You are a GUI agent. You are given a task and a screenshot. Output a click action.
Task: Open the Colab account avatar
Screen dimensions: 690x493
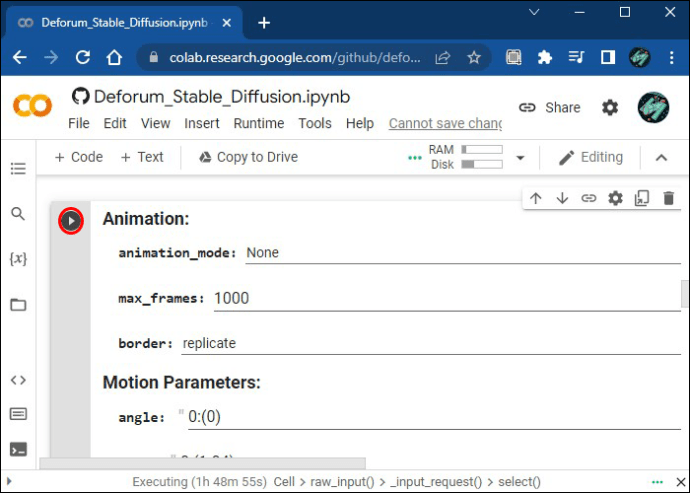(653, 107)
